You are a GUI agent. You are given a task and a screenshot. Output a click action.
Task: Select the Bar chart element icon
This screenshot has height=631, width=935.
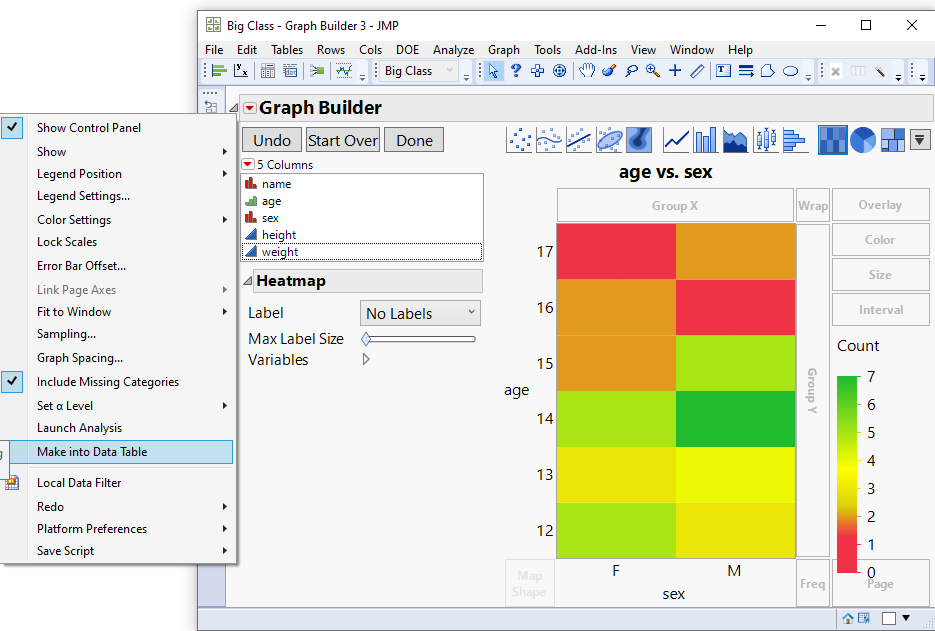click(706, 140)
